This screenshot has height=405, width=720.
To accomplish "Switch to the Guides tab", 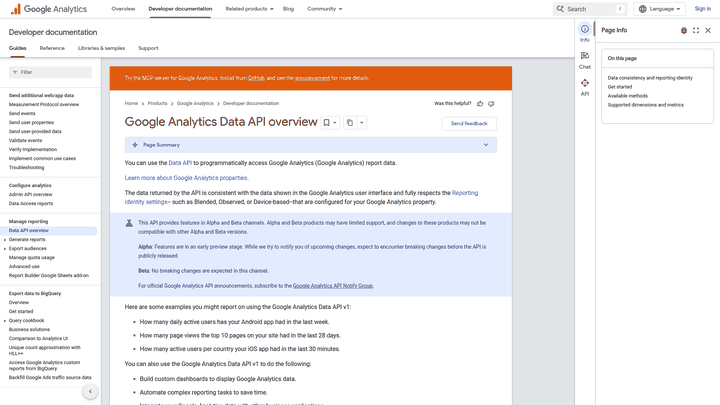I will [x=17, y=48].
